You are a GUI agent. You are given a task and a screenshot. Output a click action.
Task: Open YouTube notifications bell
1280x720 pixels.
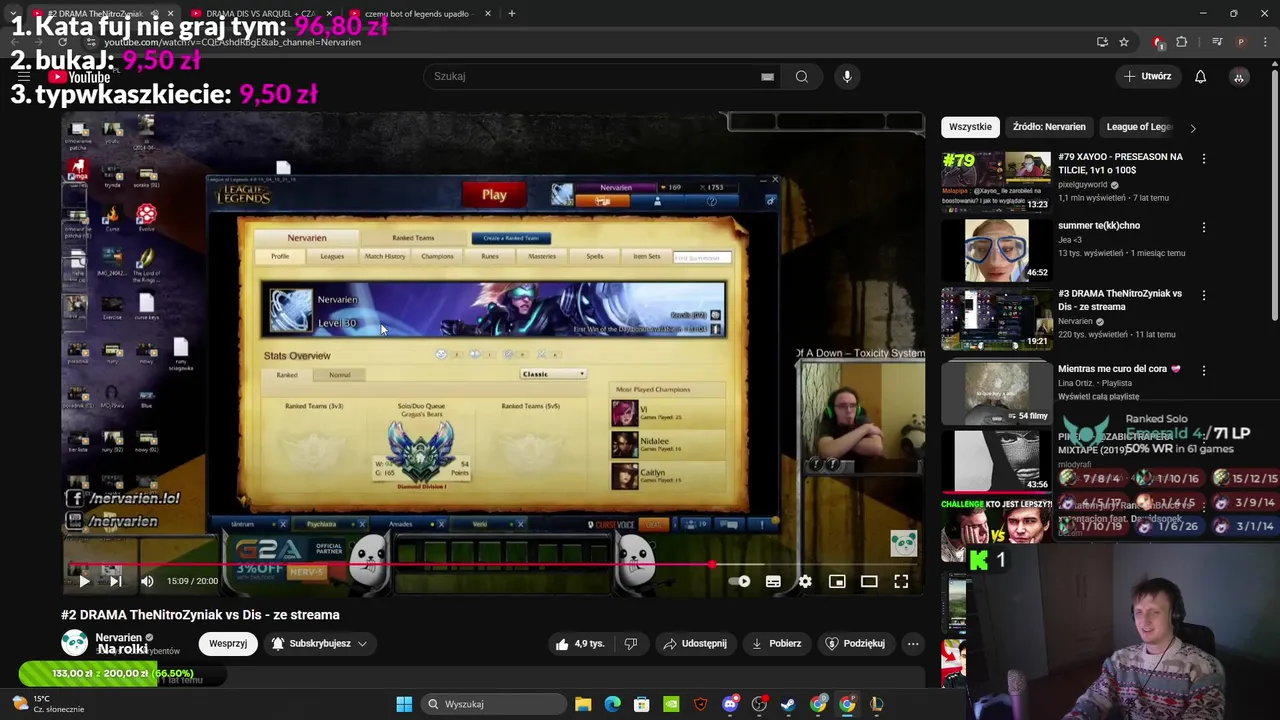(1200, 76)
